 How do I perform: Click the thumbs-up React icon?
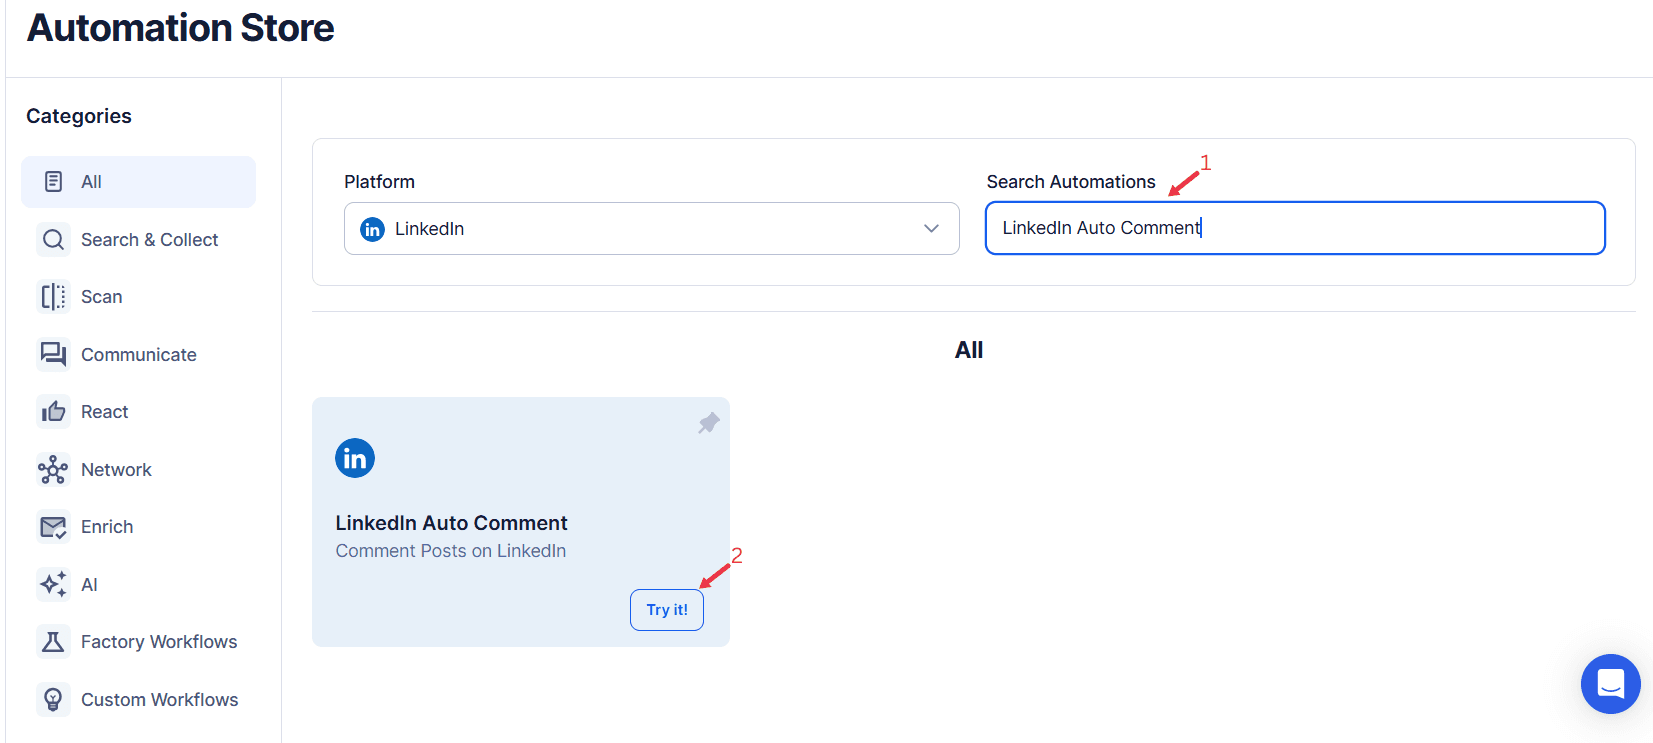point(53,411)
